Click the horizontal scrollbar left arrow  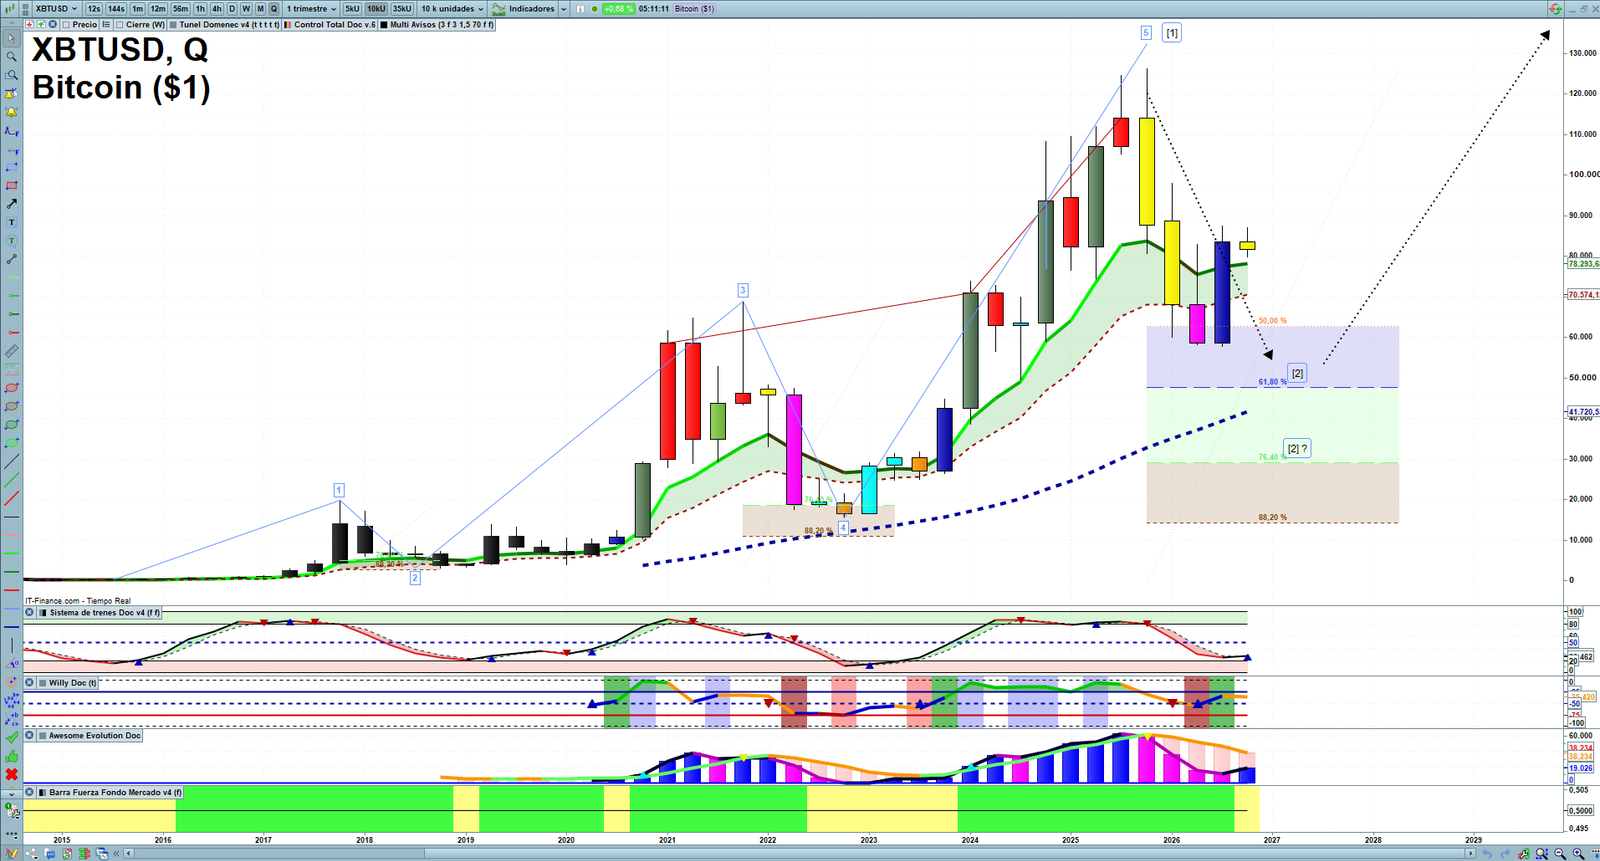(129, 854)
